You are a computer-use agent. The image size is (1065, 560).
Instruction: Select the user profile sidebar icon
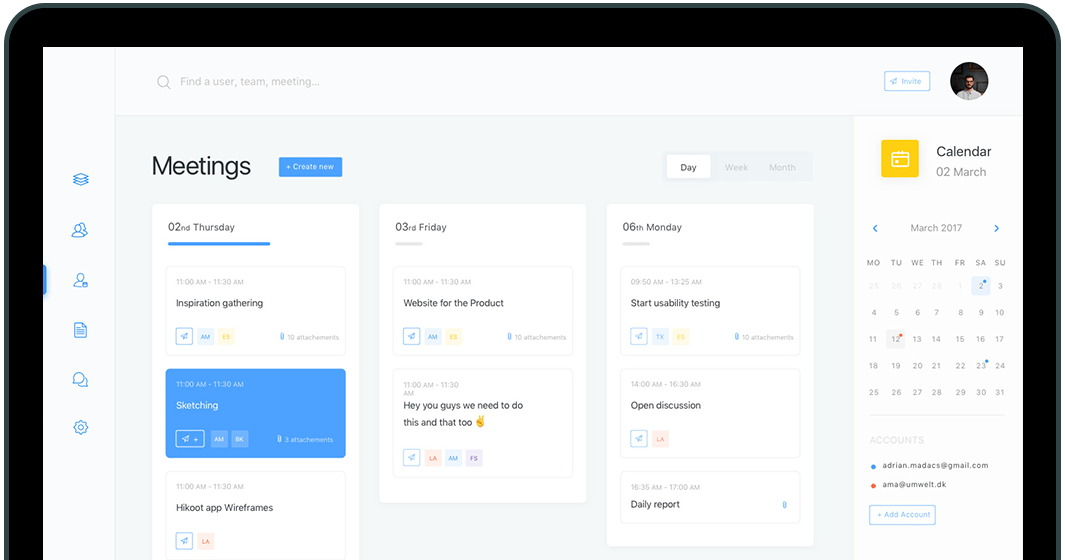81,280
